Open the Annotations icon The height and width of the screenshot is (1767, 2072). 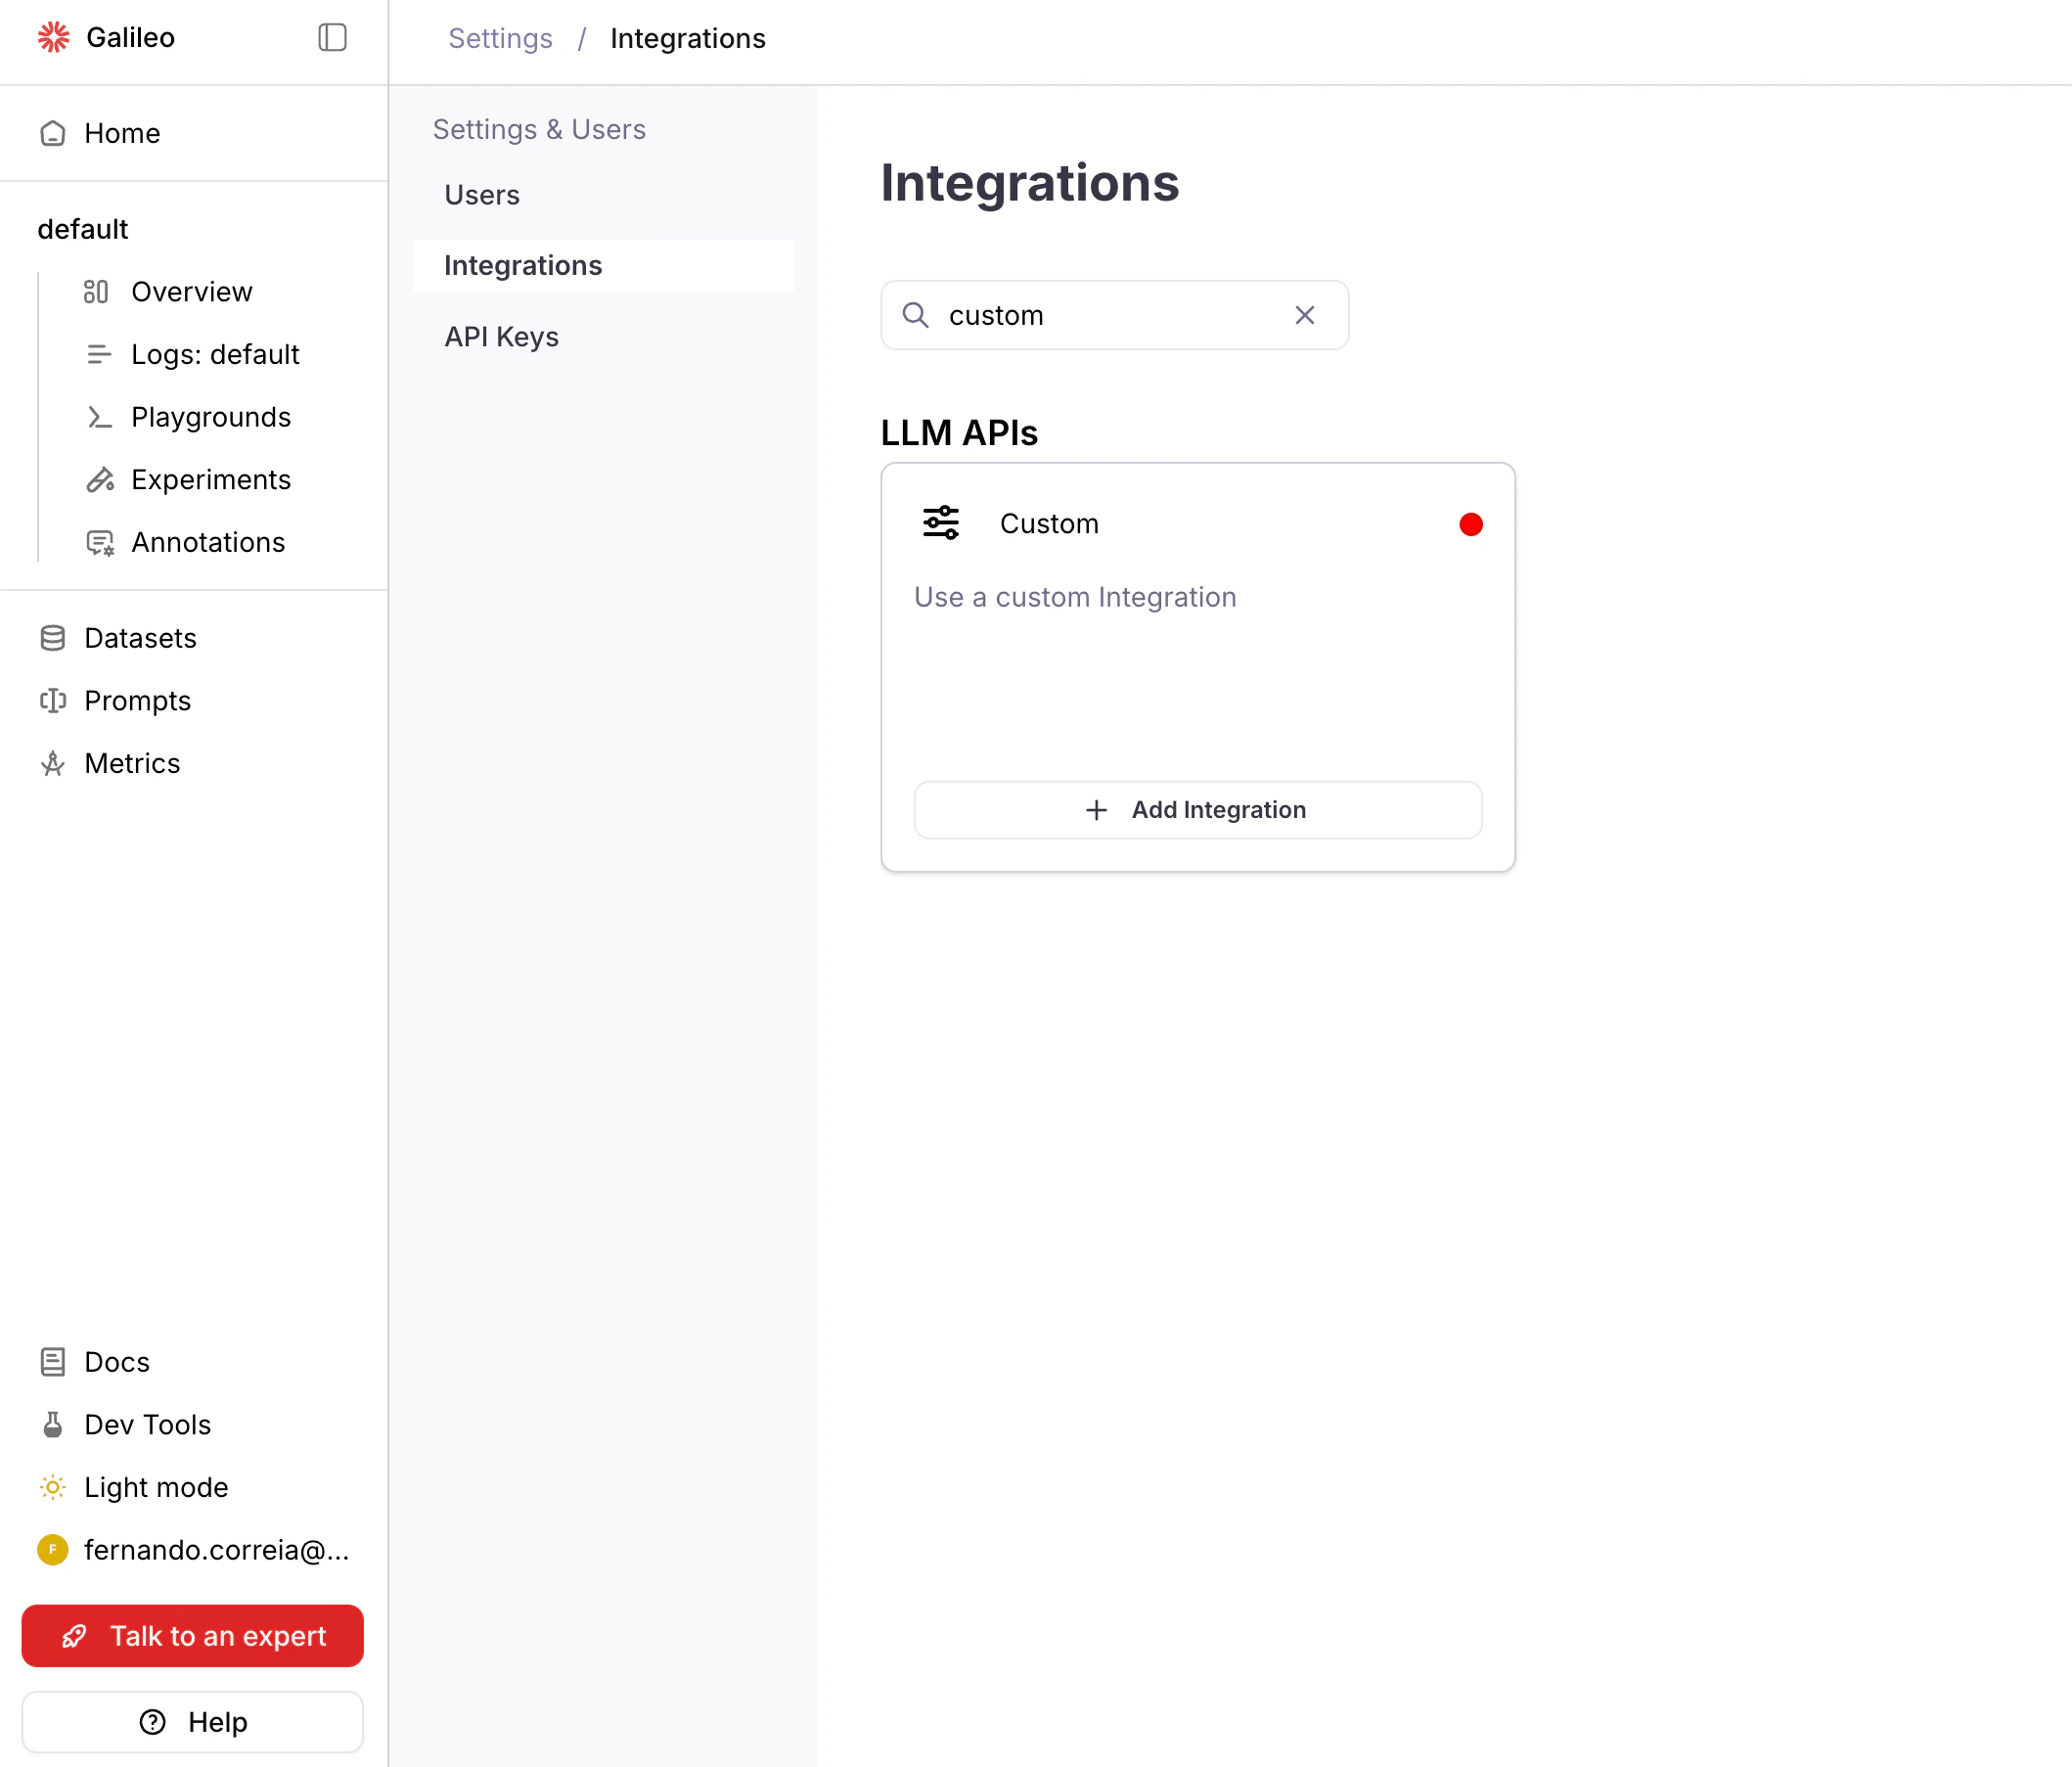coord(99,542)
